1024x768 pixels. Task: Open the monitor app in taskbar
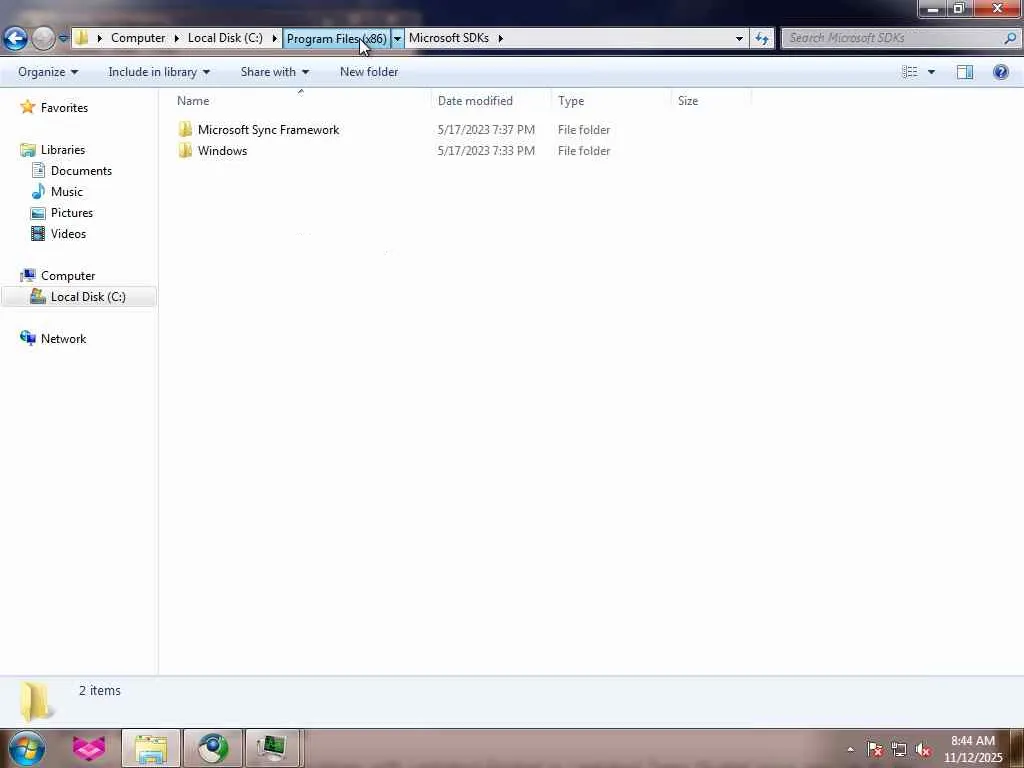pyautogui.click(x=272, y=748)
